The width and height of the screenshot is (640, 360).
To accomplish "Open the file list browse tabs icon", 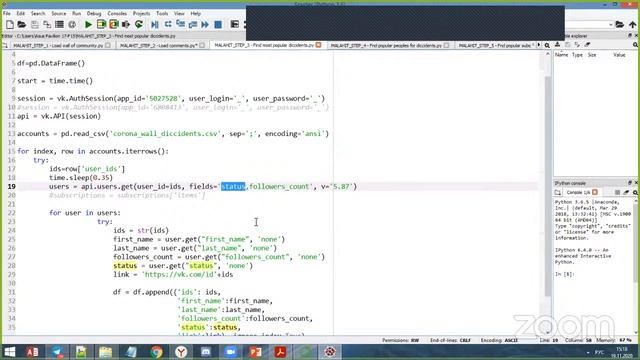I will pos(59,24).
